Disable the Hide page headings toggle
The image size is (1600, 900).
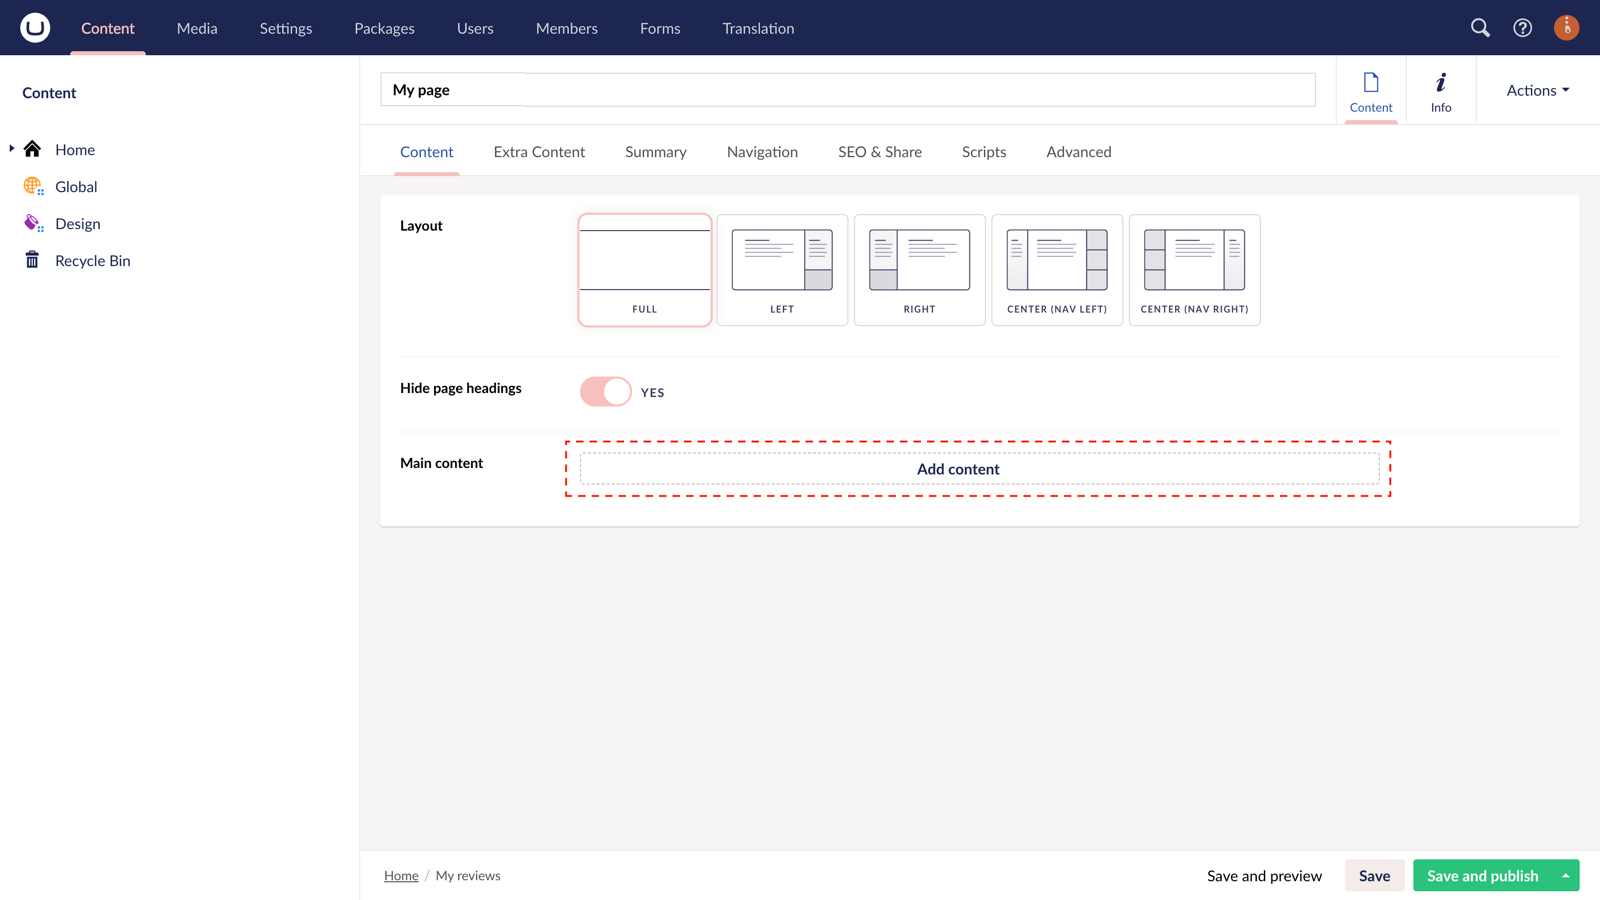(604, 391)
